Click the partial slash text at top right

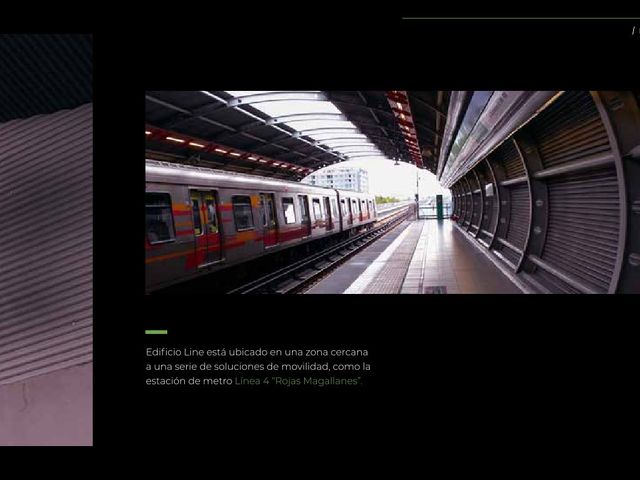636,30
